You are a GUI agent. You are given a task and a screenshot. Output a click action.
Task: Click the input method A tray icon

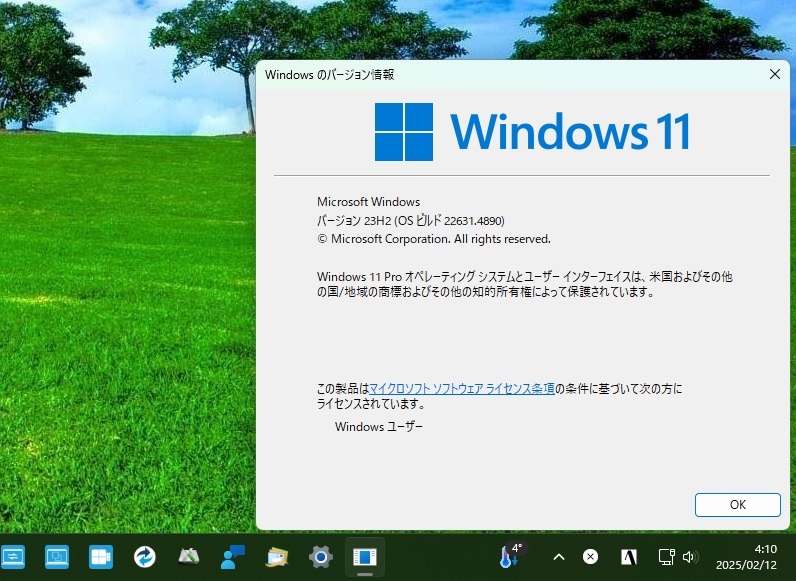629,557
